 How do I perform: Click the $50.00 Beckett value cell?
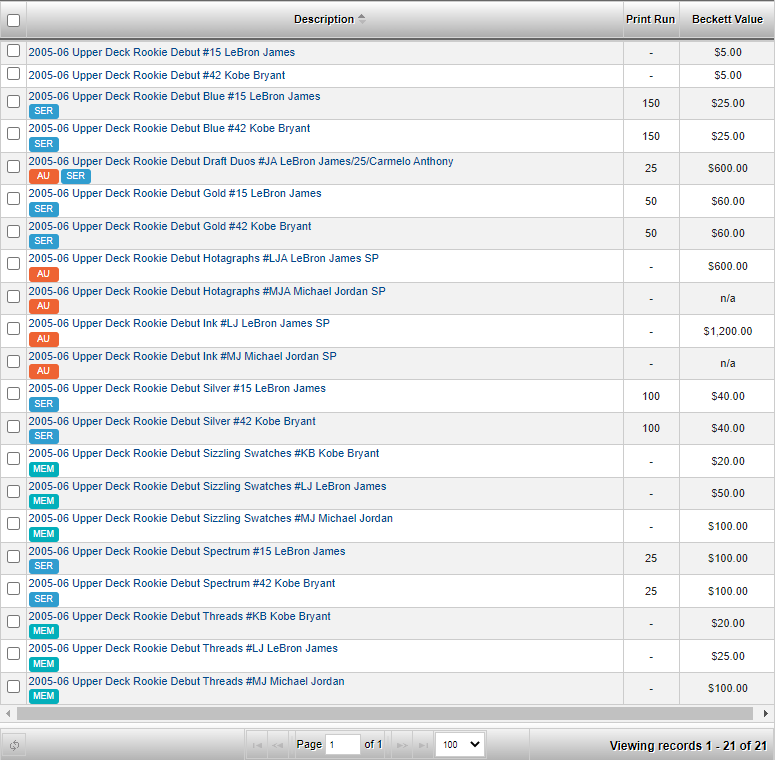[x=727, y=493]
